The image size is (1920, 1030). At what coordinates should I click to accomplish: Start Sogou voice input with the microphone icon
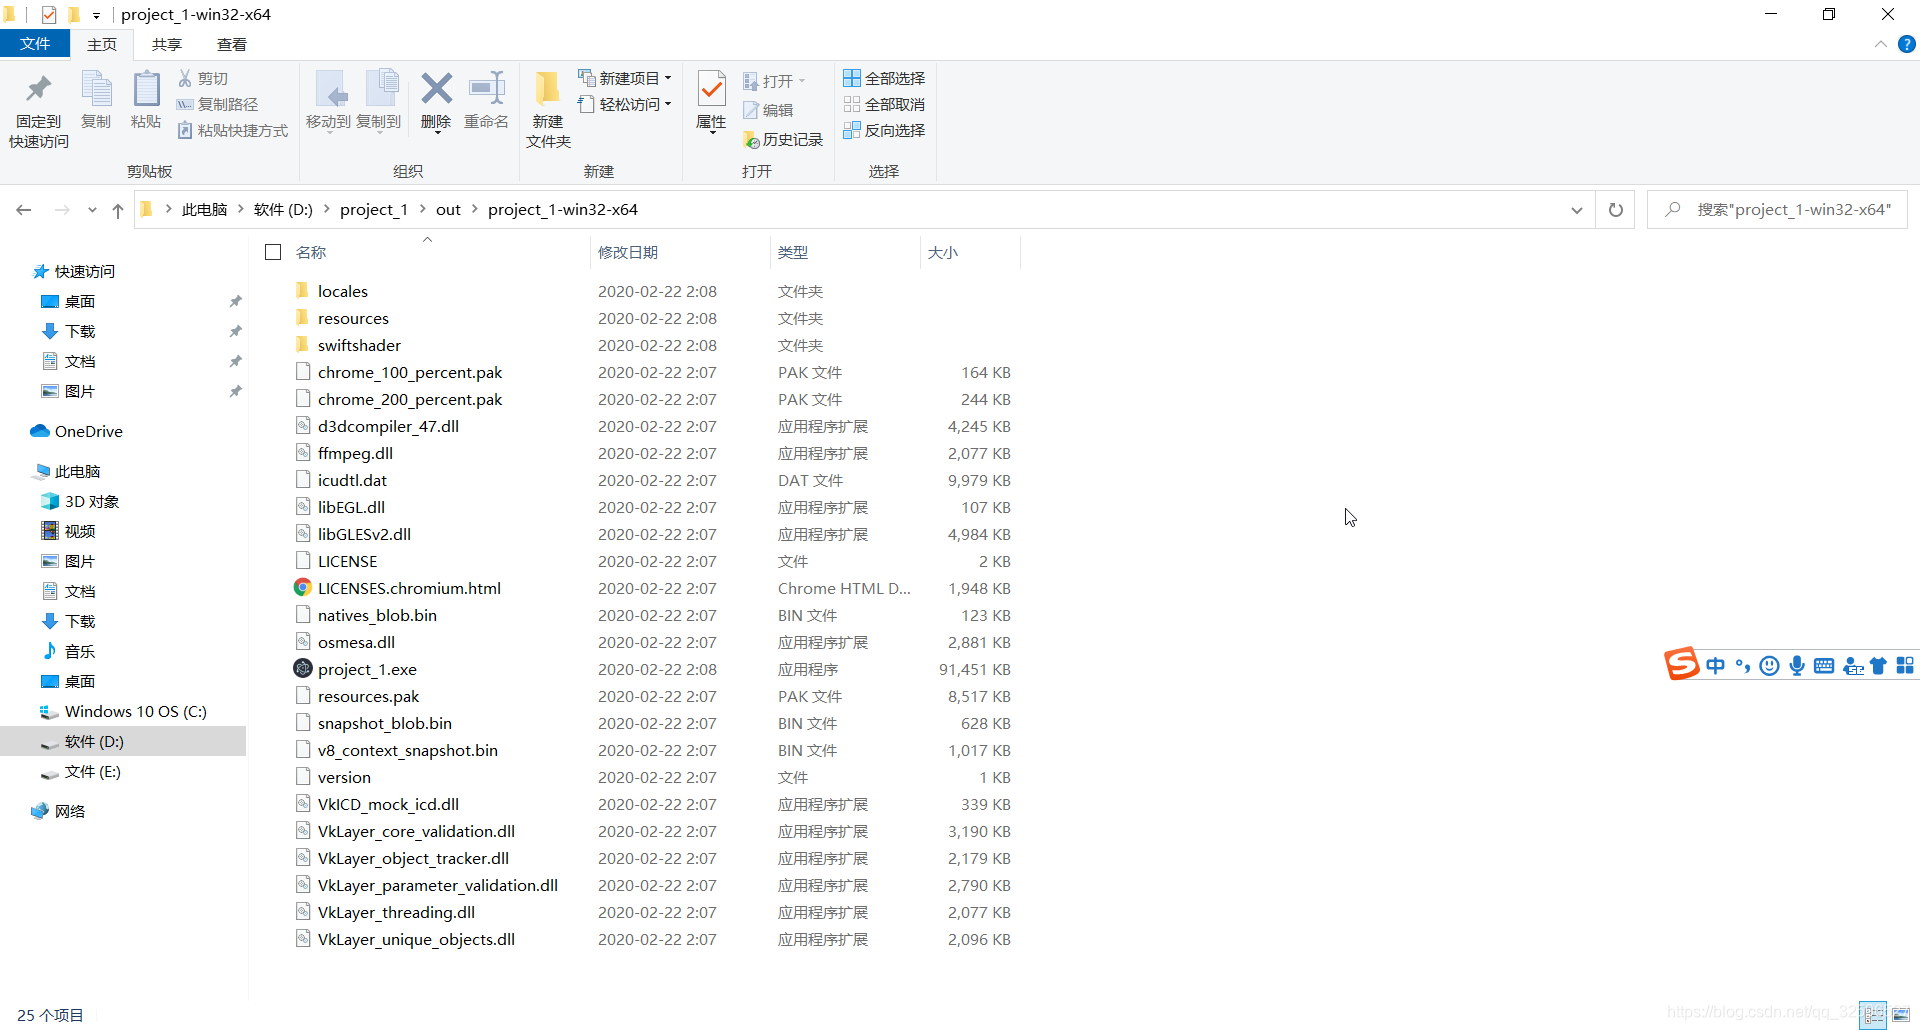point(1797,665)
